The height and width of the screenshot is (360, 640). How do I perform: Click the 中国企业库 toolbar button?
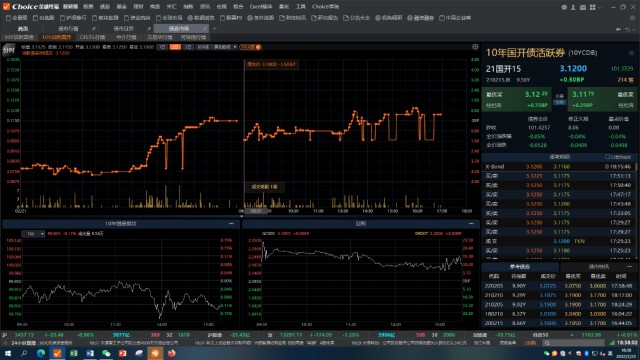[x=455, y=18]
